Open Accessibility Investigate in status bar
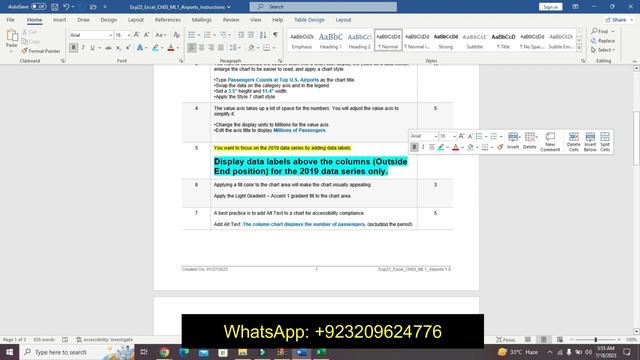The image size is (640, 360). pos(104,340)
